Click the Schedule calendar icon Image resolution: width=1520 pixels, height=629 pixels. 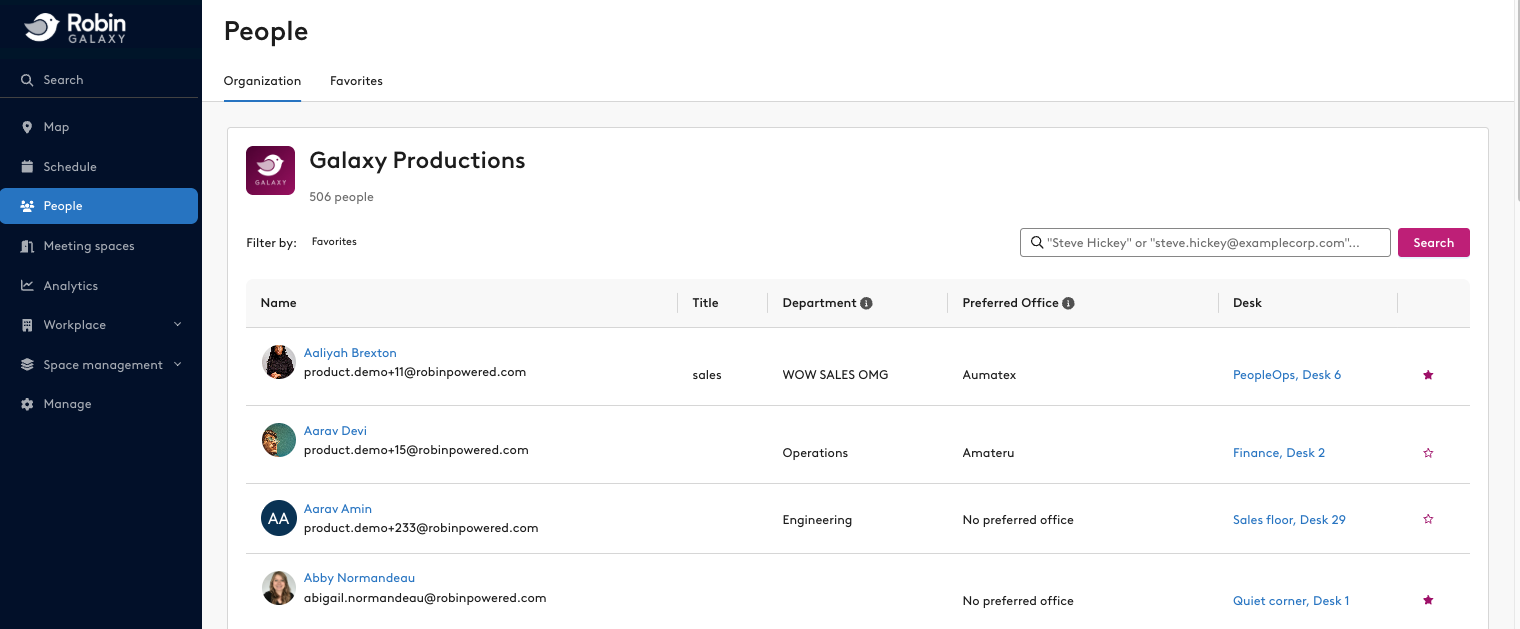[x=27, y=167]
